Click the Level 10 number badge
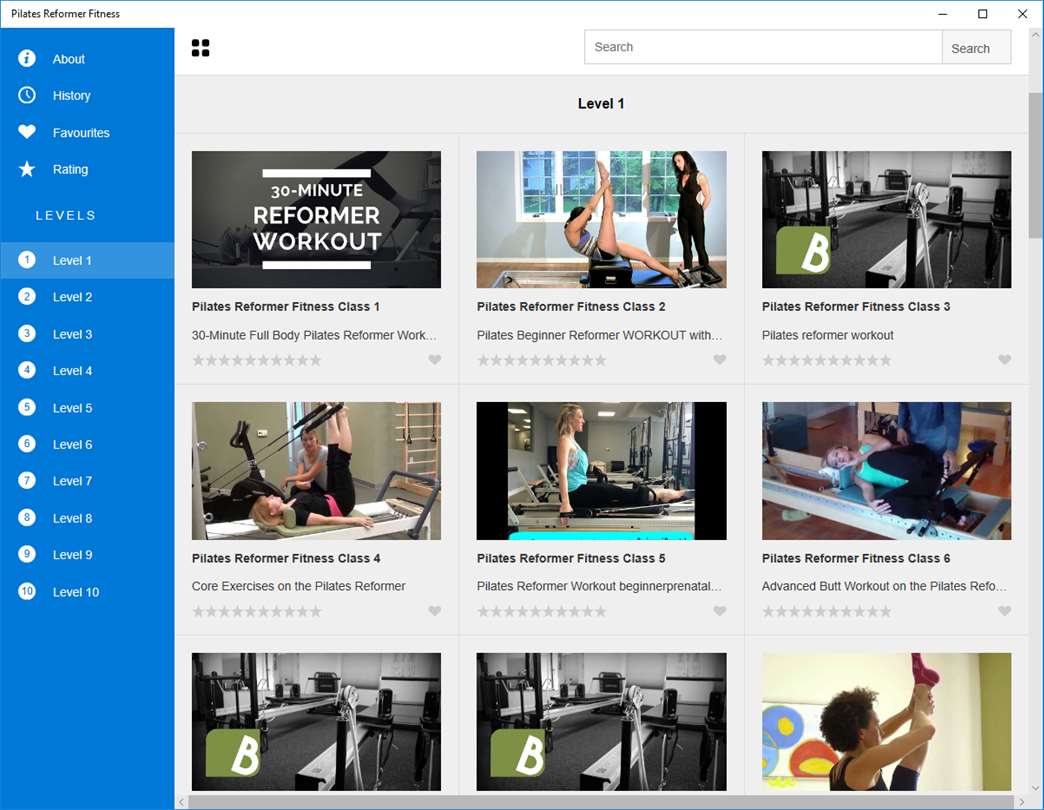This screenshot has width=1044, height=810. pyautogui.click(x=27, y=591)
